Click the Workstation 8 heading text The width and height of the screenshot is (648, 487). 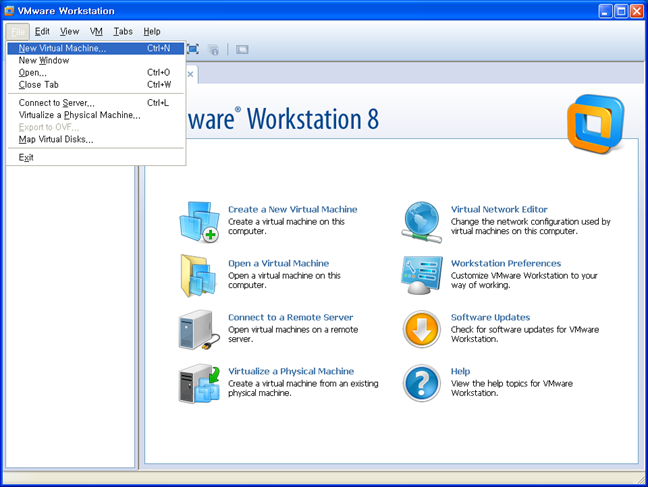click(313, 119)
